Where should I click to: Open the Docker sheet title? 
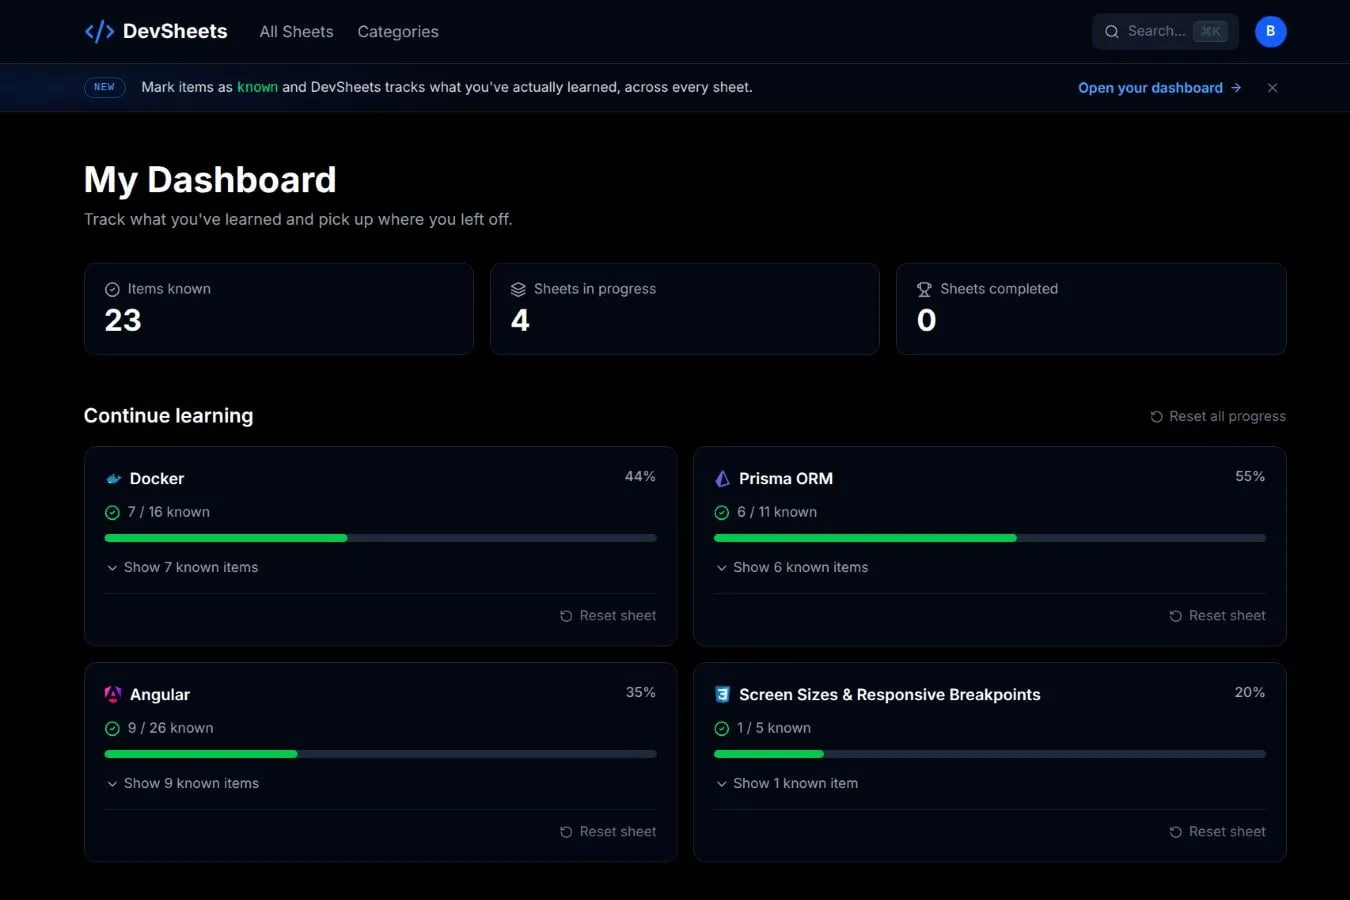pos(157,479)
